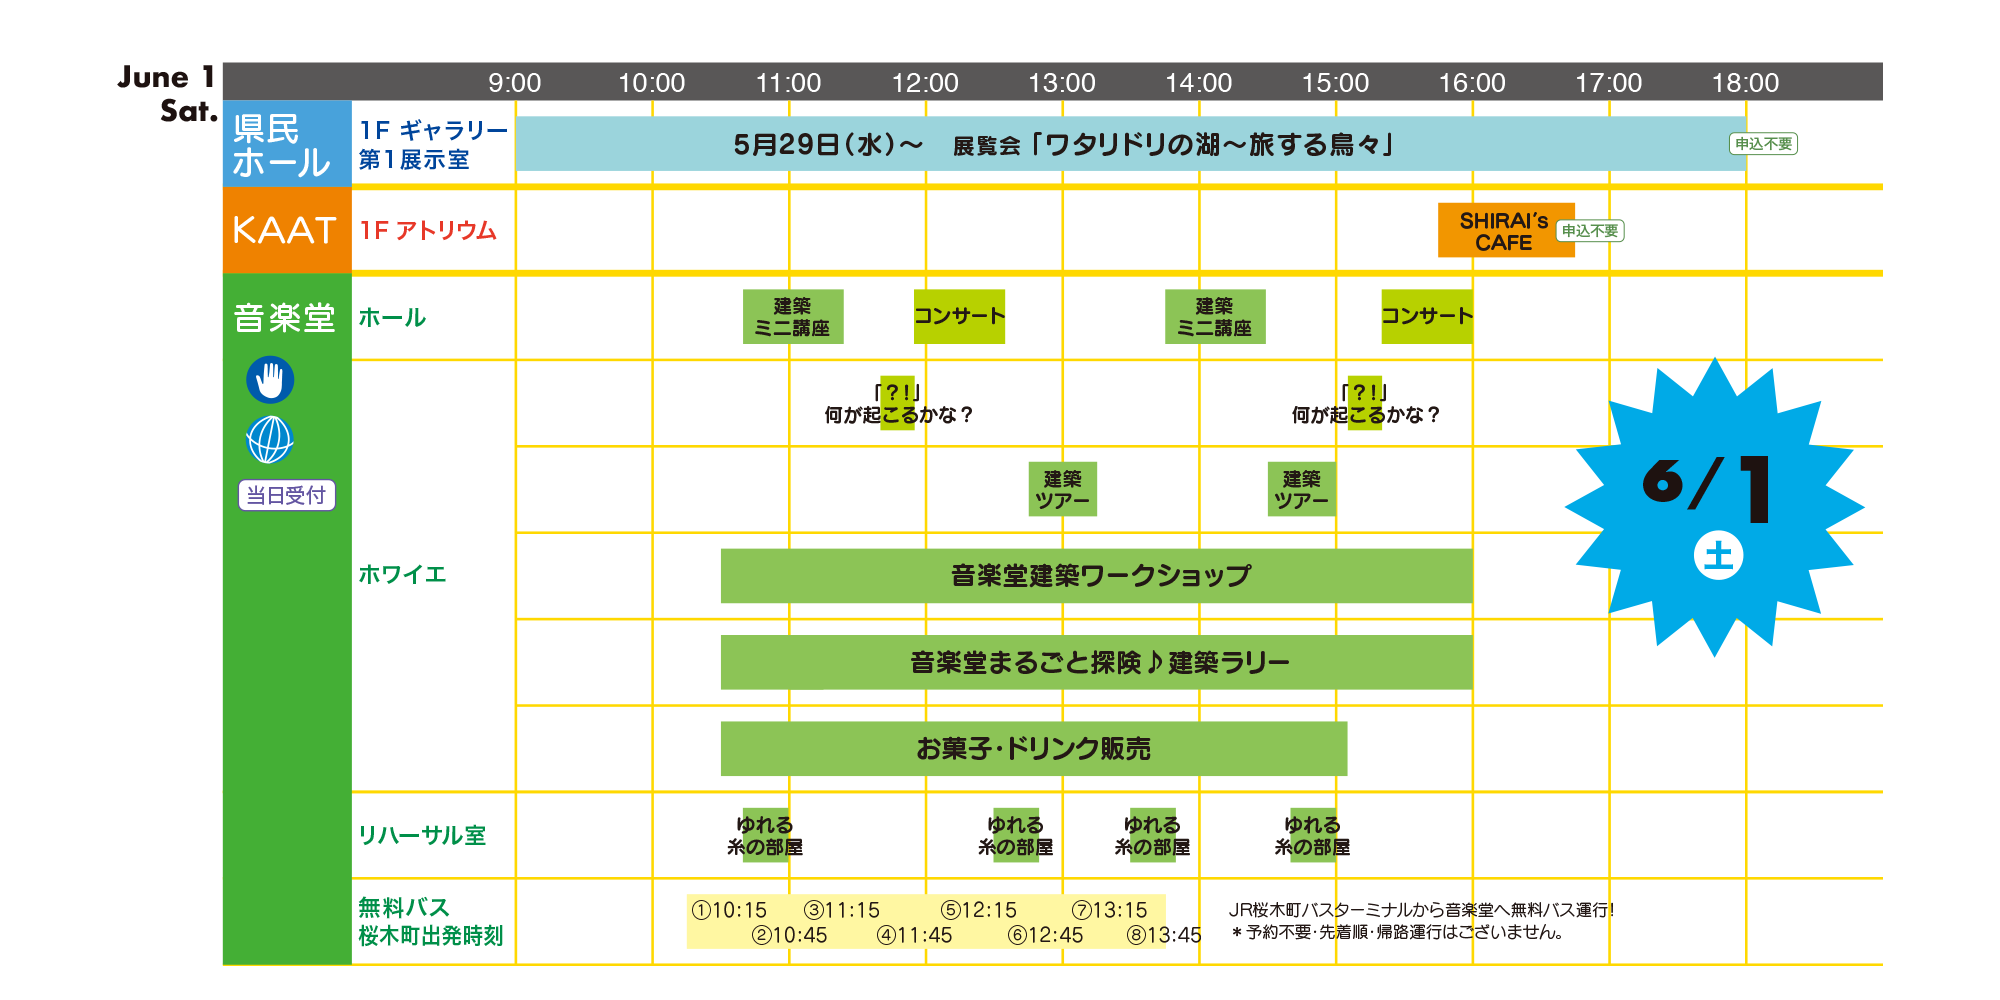Click the blue globe icon under 音楽堂
Screen dimensions: 2000x1000
(270, 440)
